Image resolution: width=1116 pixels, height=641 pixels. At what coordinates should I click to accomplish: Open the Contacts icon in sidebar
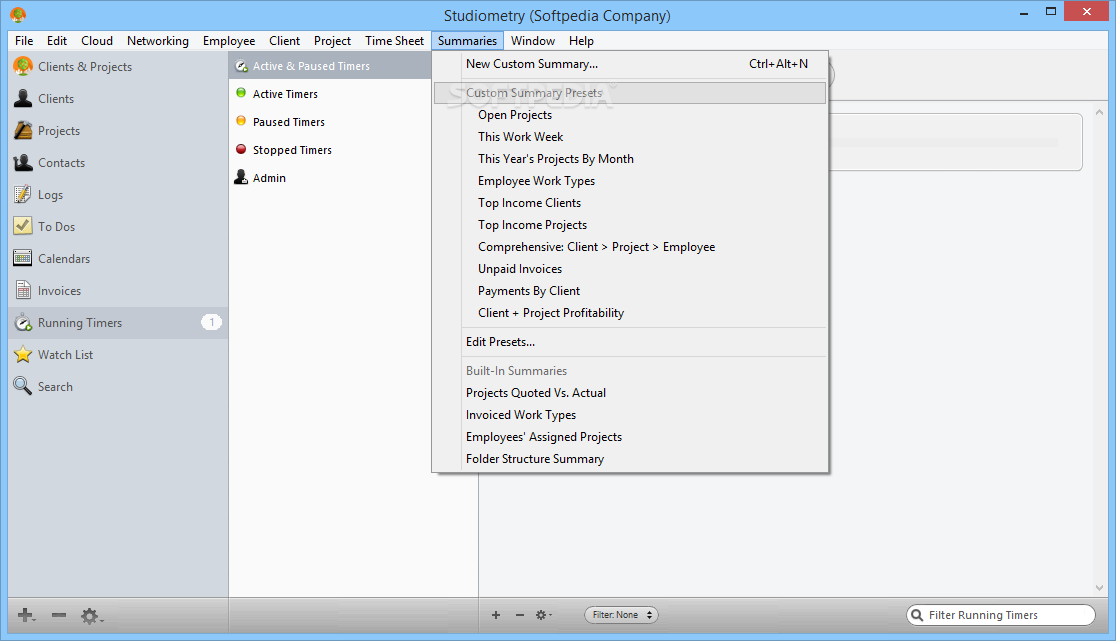click(23, 162)
